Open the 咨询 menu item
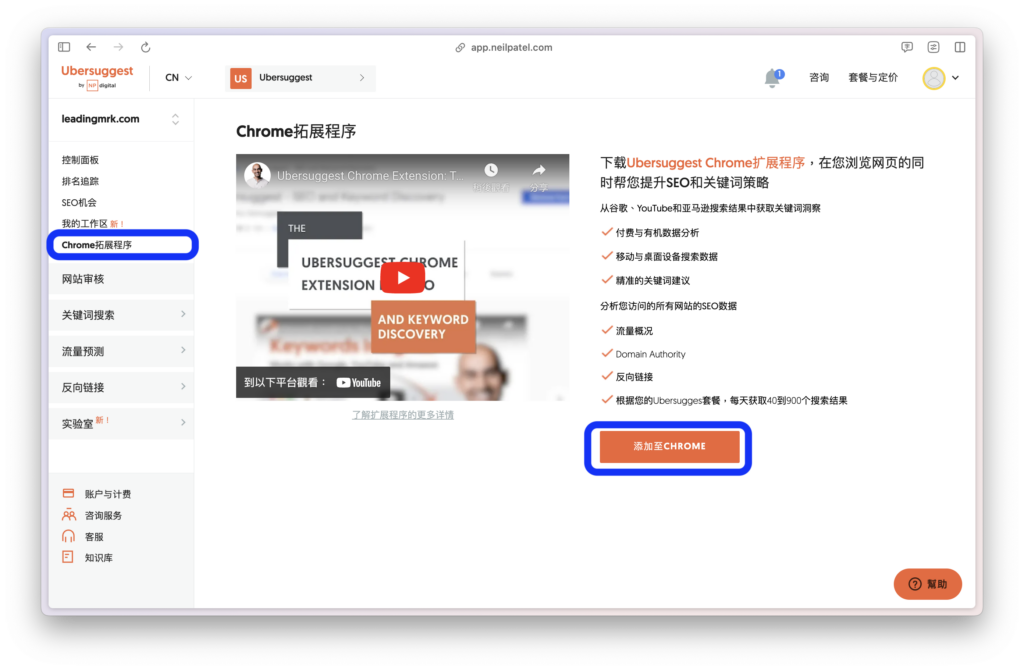The image size is (1024, 670). [x=819, y=78]
